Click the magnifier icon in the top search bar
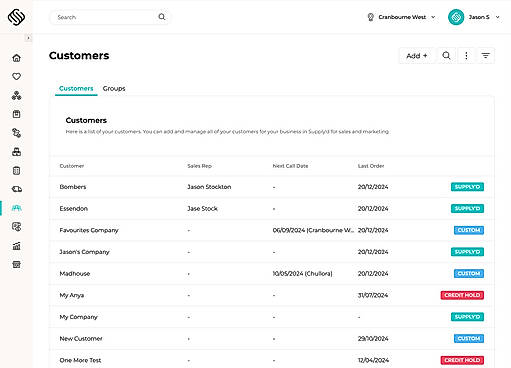Screen dimensions: 511x368 click(162, 17)
